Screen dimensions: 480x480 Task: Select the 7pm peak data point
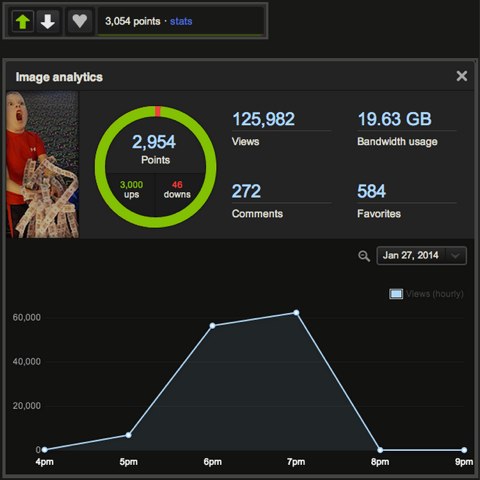click(x=296, y=313)
